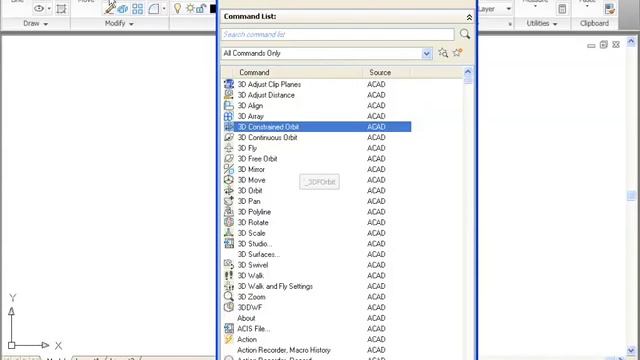This screenshot has height=360, width=640.
Task: Click the paste icon in the Clipboard panel
Action: (610, 9)
